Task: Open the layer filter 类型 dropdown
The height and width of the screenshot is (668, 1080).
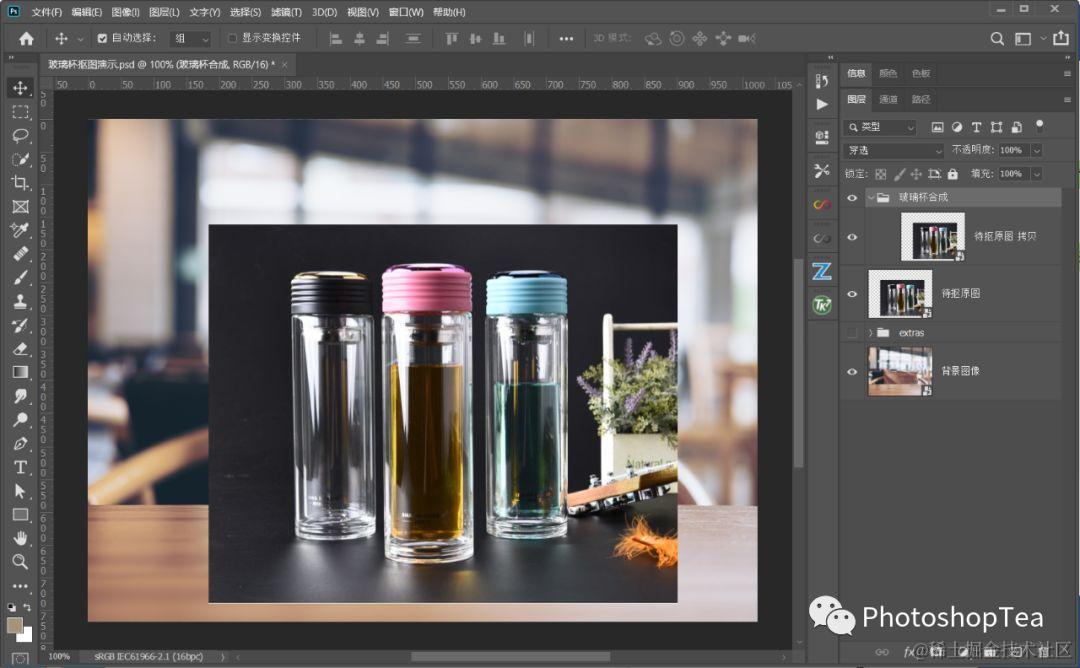Action: pyautogui.click(x=880, y=127)
